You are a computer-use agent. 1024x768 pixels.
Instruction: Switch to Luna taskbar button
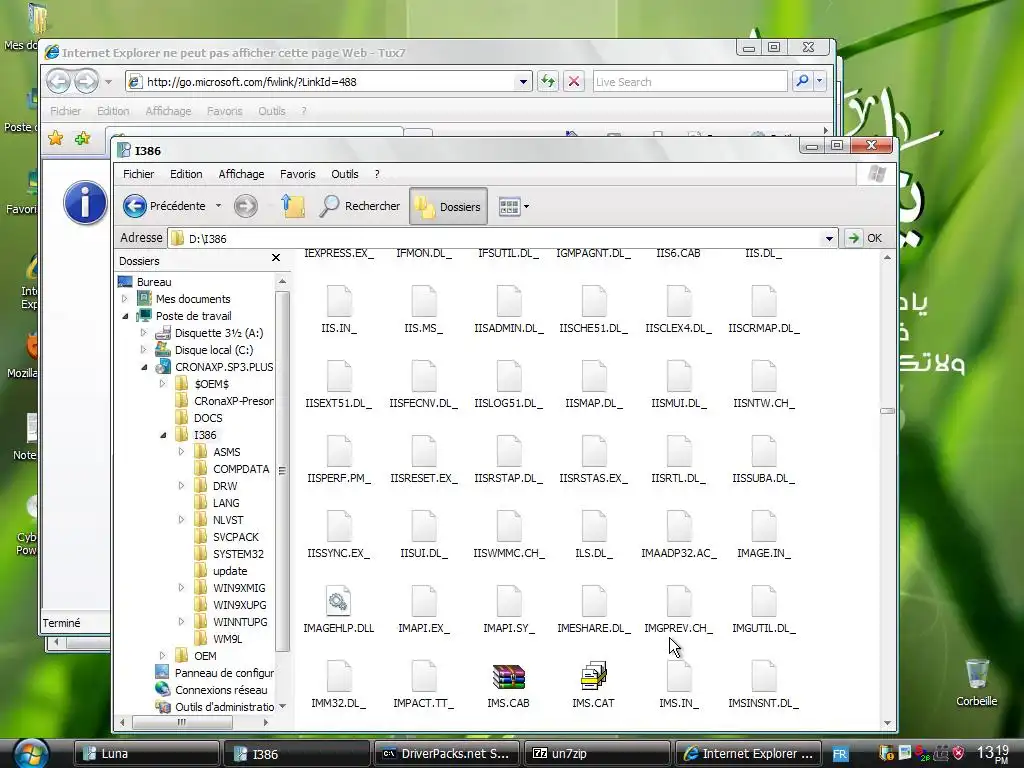click(146, 754)
